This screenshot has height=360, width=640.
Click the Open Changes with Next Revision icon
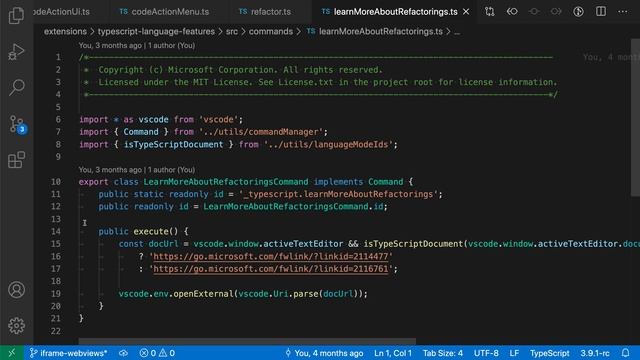(556, 11)
